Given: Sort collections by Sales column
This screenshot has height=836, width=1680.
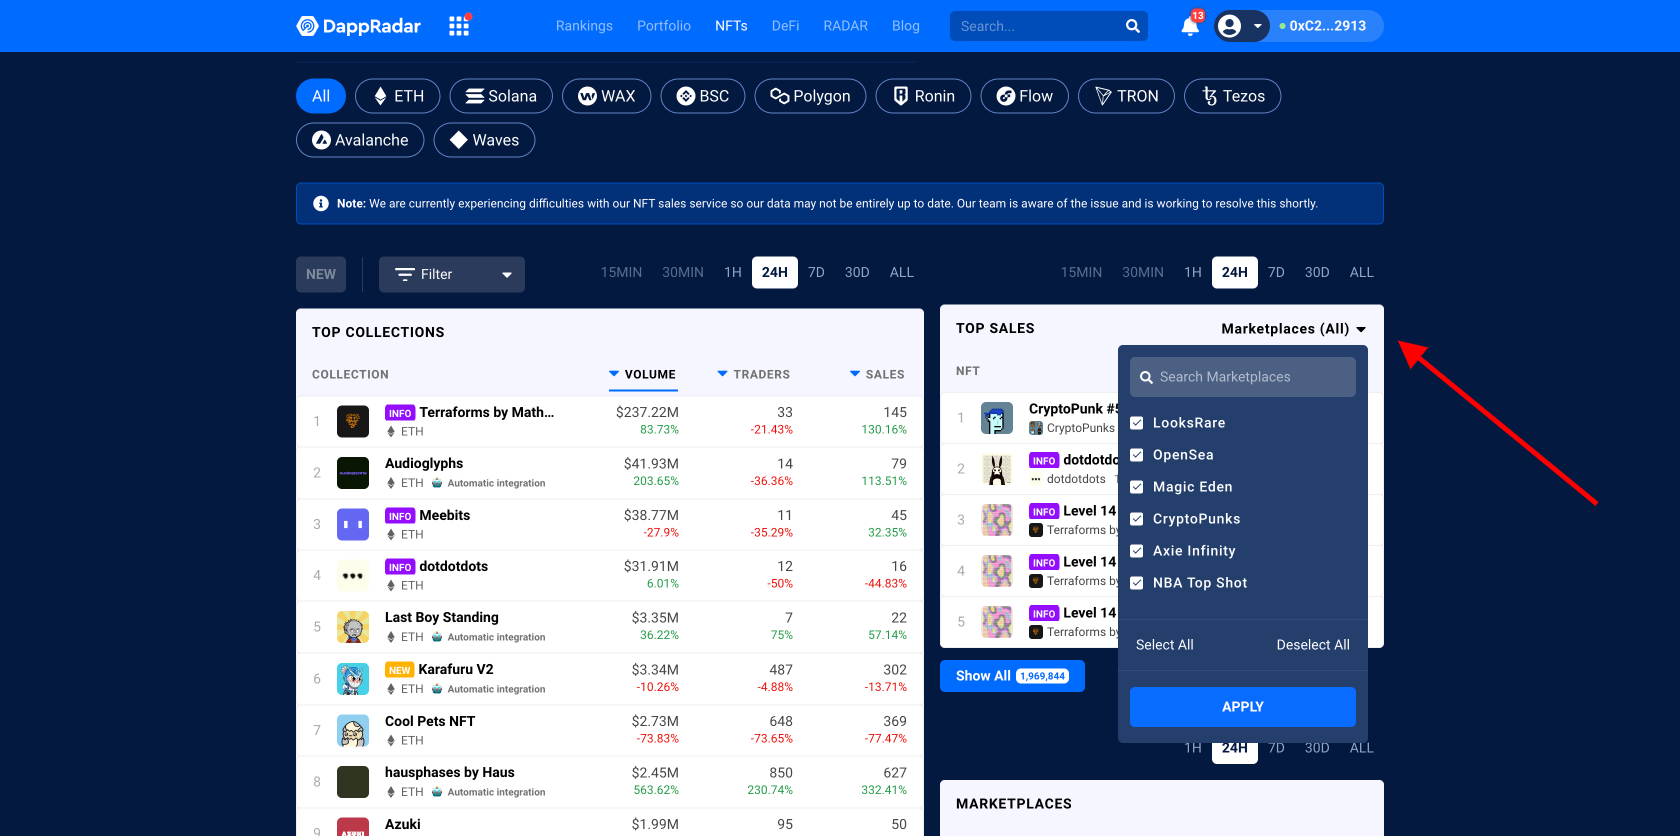Looking at the screenshot, I should [x=877, y=374].
